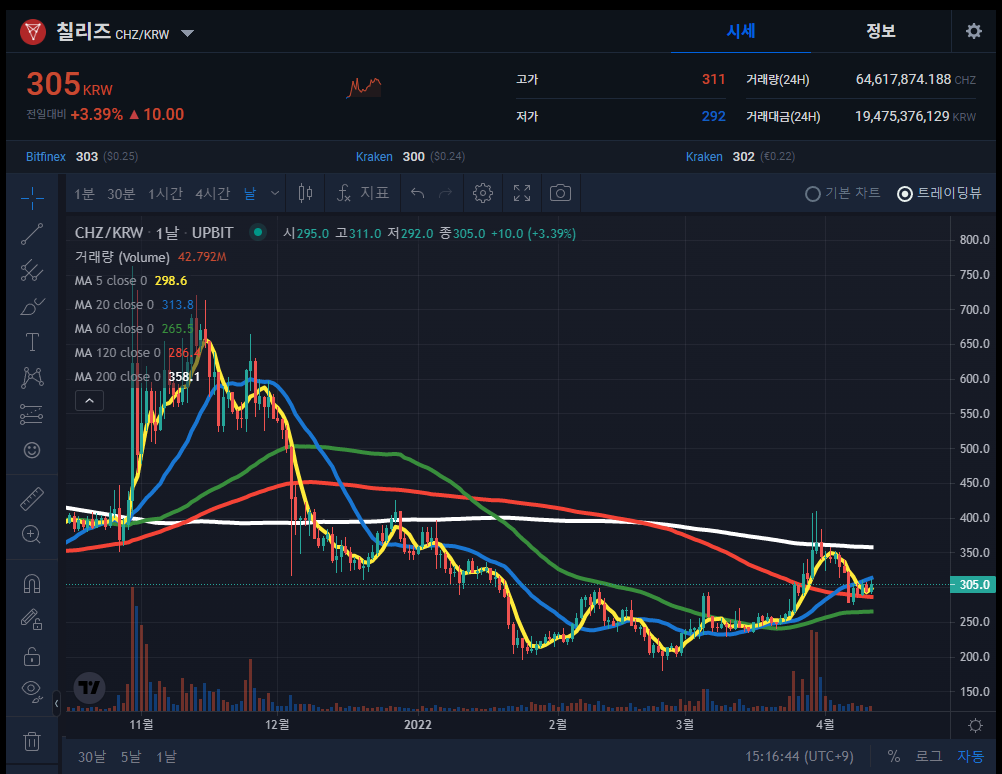Click the green market status dot
The image size is (1002, 774).
[x=258, y=232]
